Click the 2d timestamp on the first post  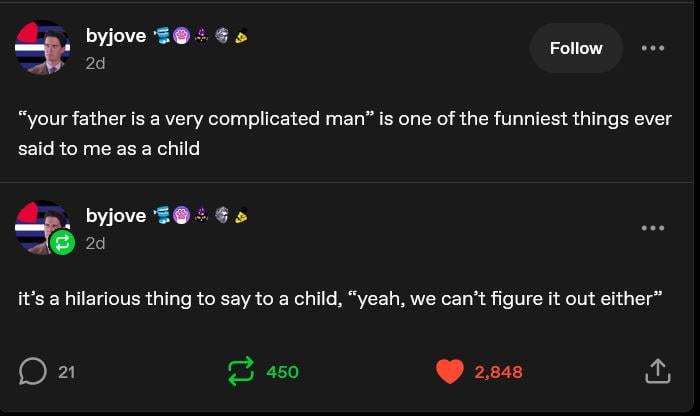[x=96, y=63]
